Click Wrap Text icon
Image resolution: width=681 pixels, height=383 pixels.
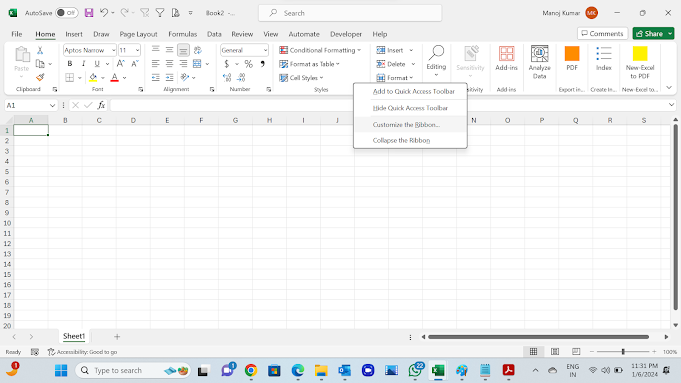198,50
